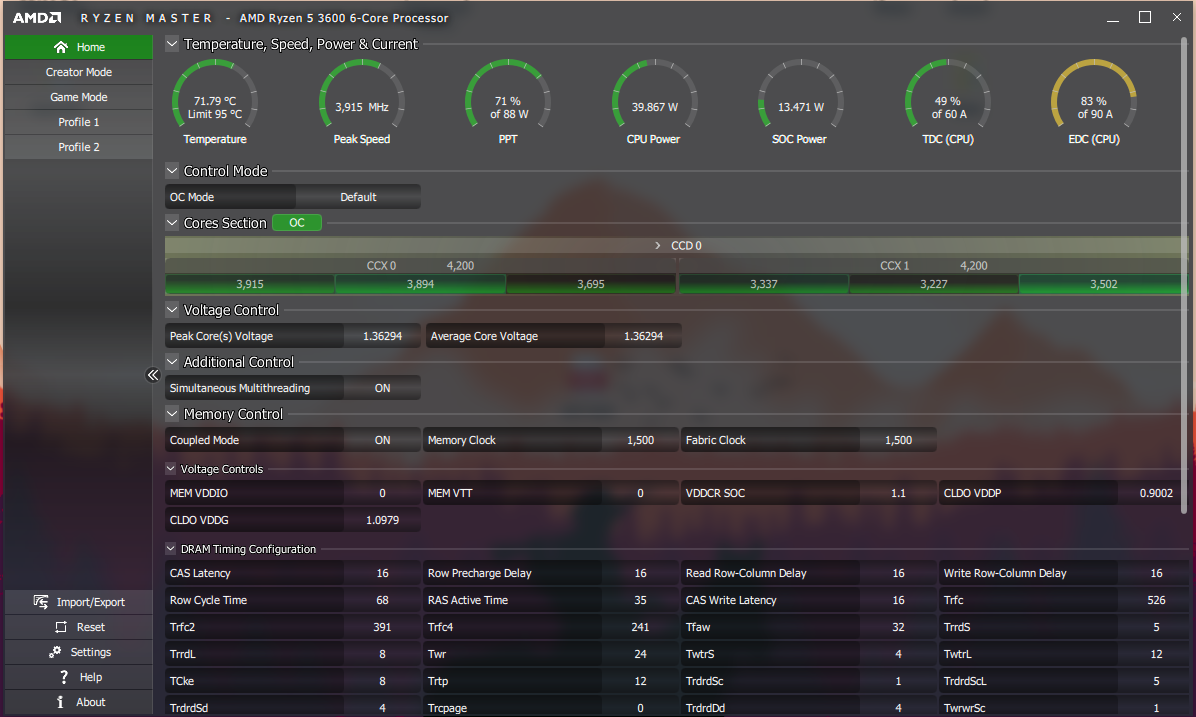
Task: Collapse the Additional Control section
Action: 172,362
